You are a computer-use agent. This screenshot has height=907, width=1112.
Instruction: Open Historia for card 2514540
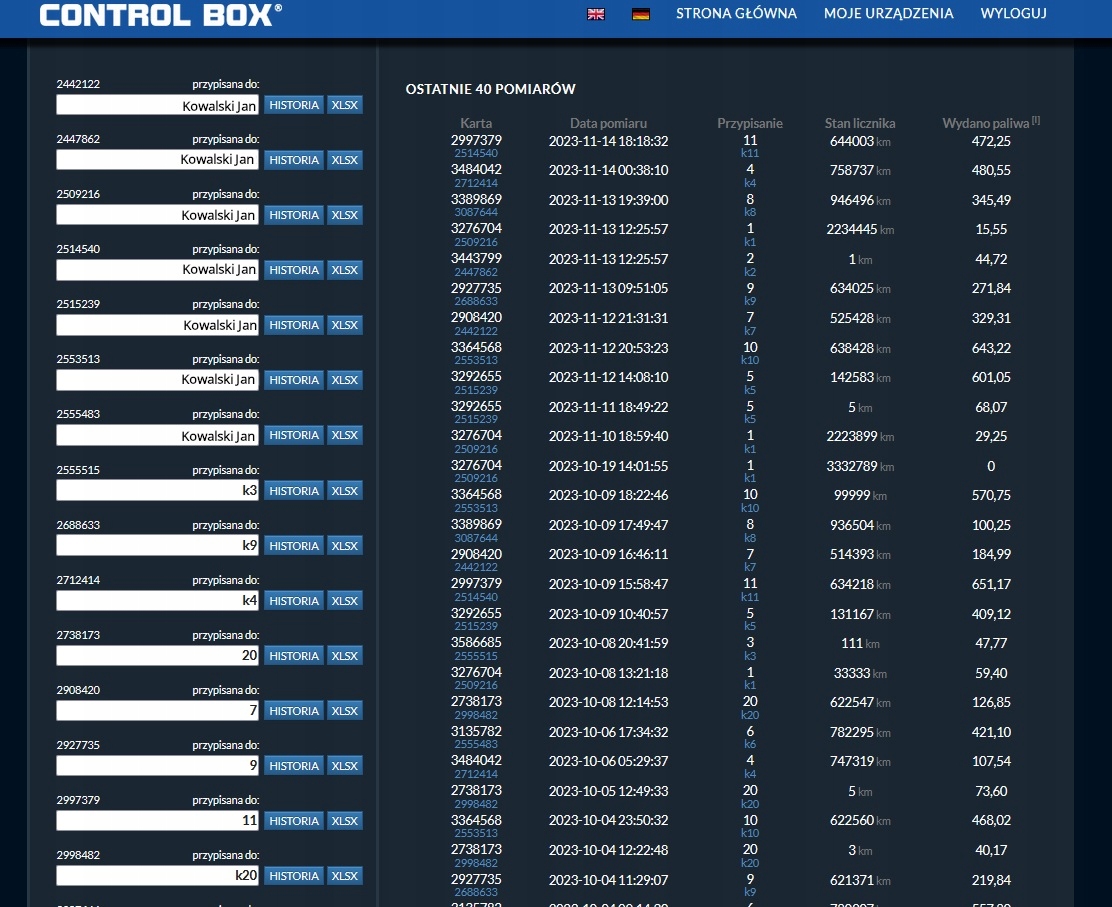coord(294,270)
